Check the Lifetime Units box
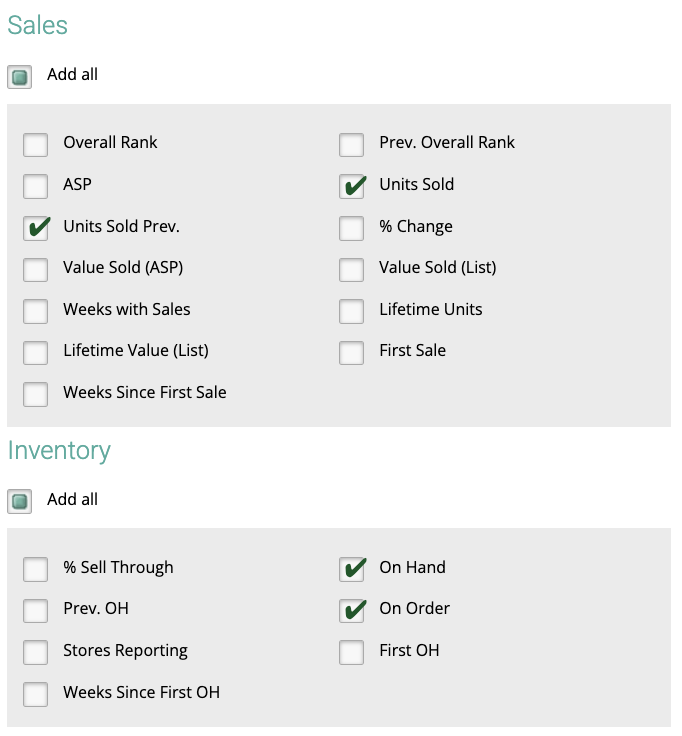The width and height of the screenshot is (682, 736). (351, 311)
